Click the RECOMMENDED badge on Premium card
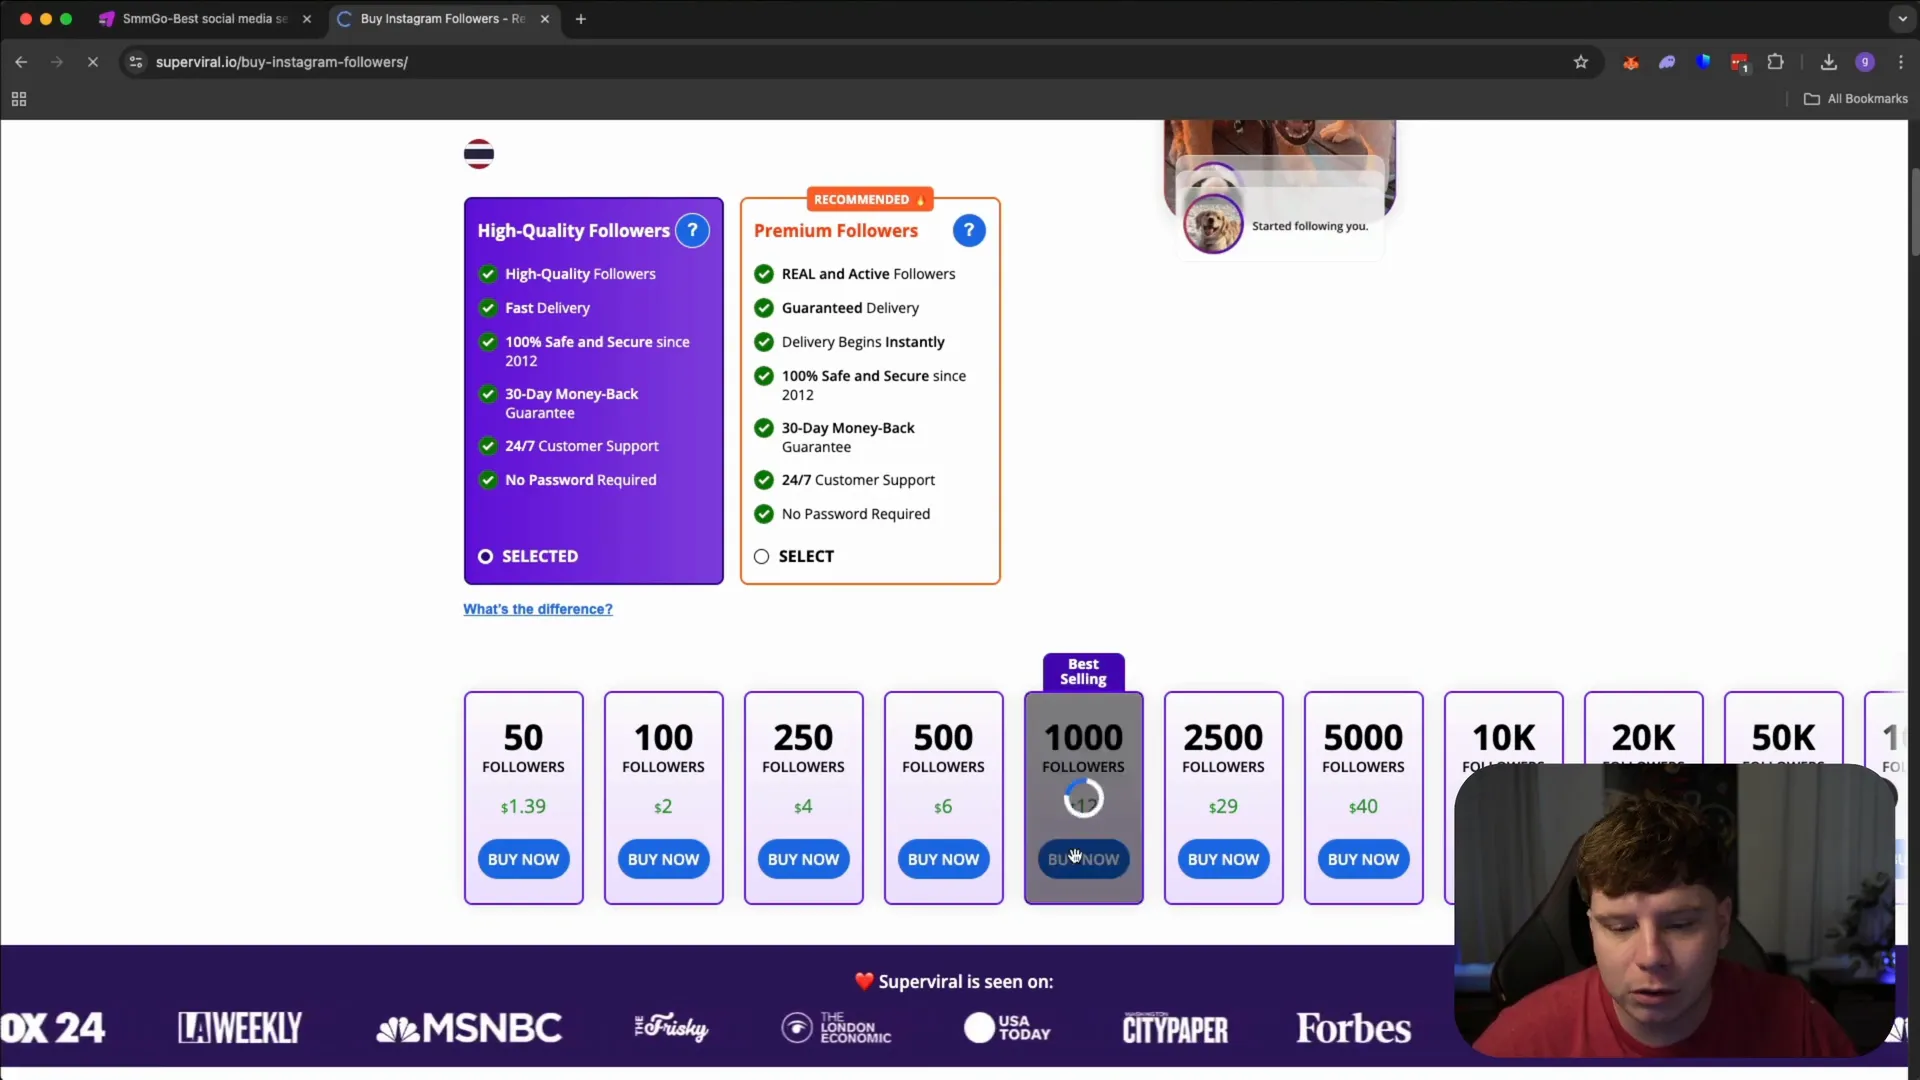1920x1080 pixels. (869, 200)
